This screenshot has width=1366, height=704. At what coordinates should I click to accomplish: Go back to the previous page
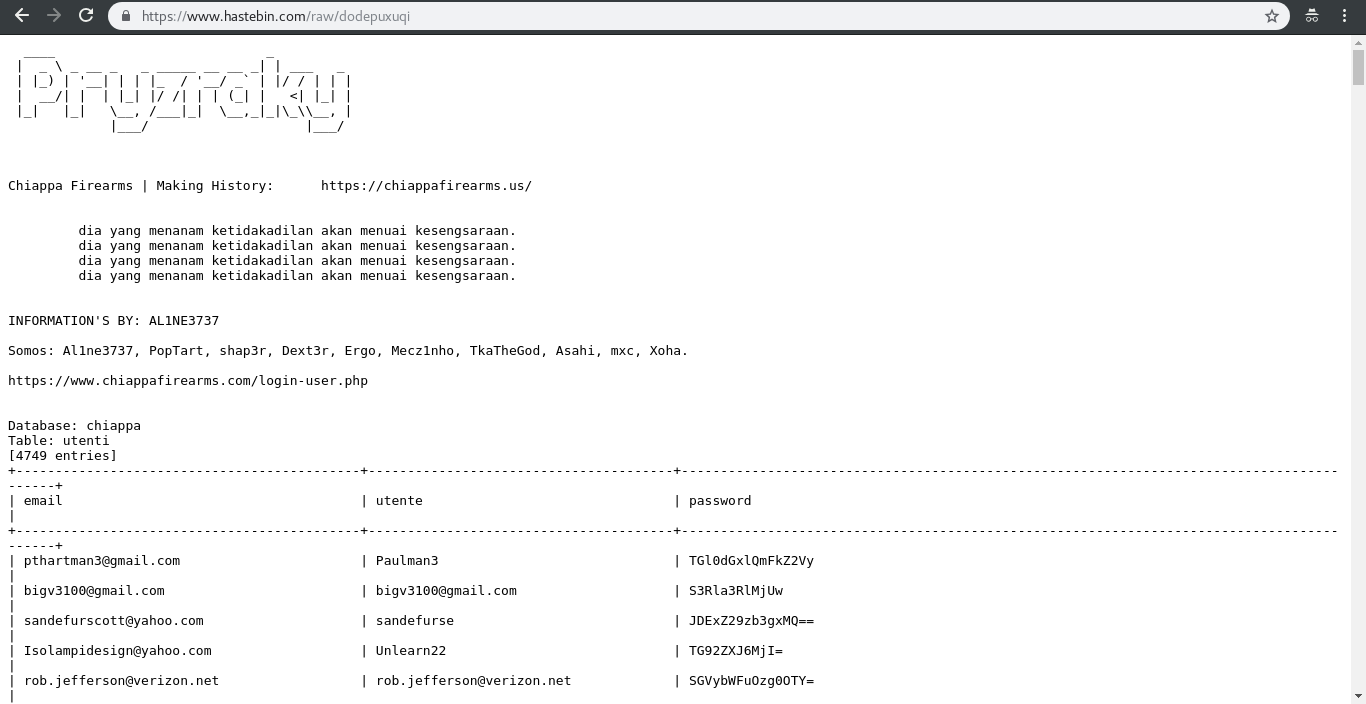pyautogui.click(x=22, y=16)
